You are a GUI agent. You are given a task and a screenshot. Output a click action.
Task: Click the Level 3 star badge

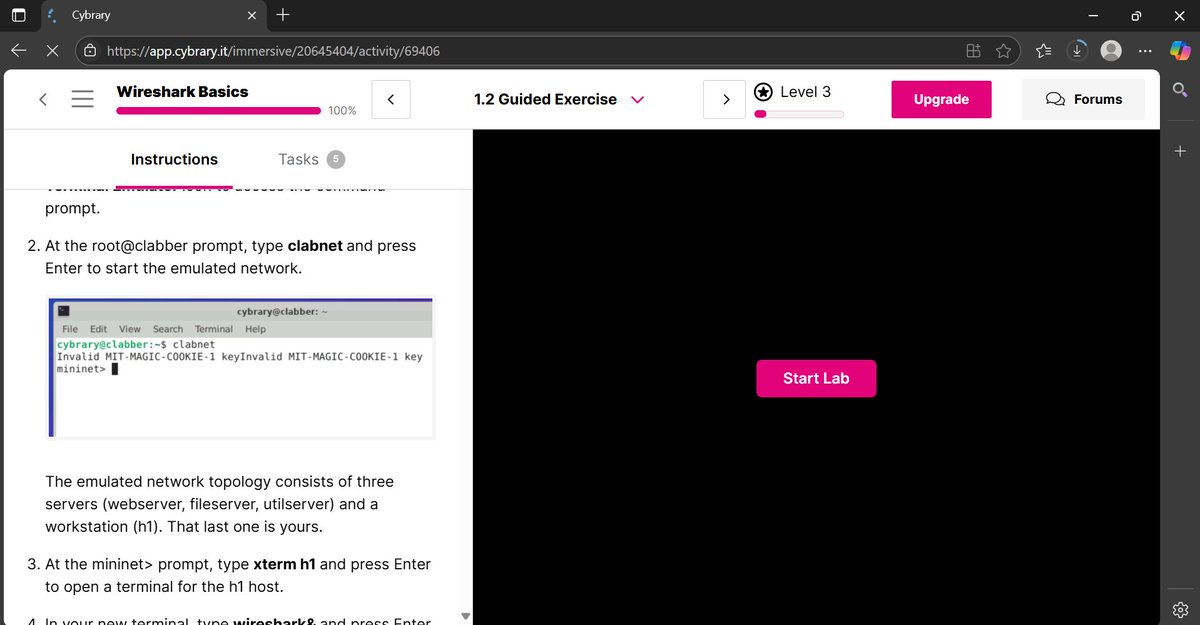pyautogui.click(x=763, y=92)
